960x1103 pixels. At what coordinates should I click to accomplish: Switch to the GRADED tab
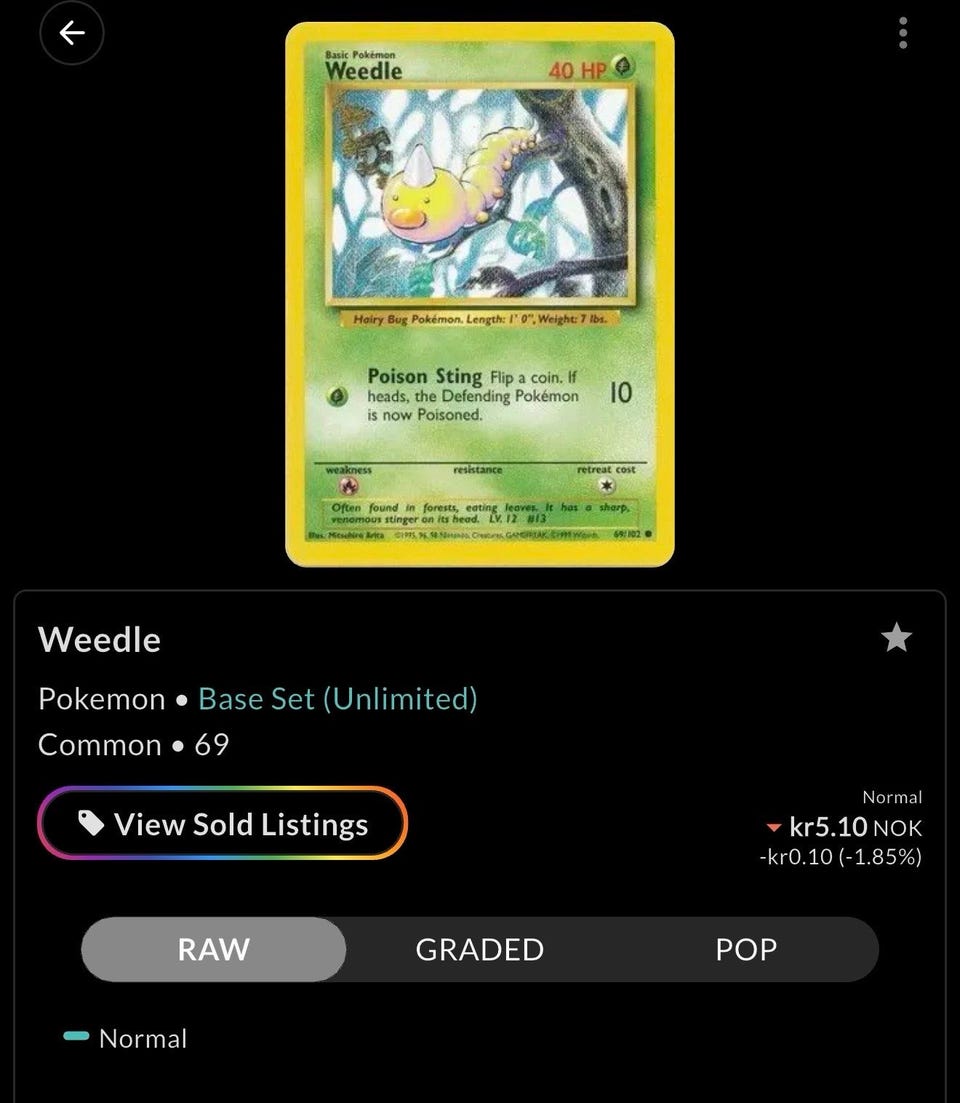pyautogui.click(x=480, y=949)
